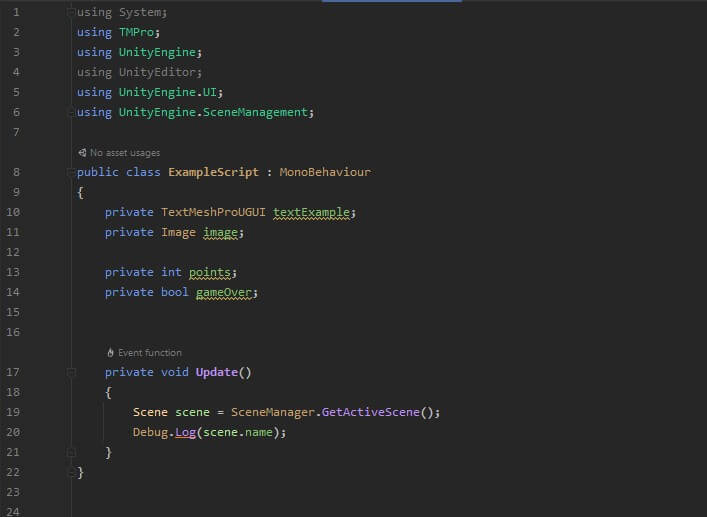Click line number 24 in gutter
Screen dimensions: 707x517
click(13, 512)
